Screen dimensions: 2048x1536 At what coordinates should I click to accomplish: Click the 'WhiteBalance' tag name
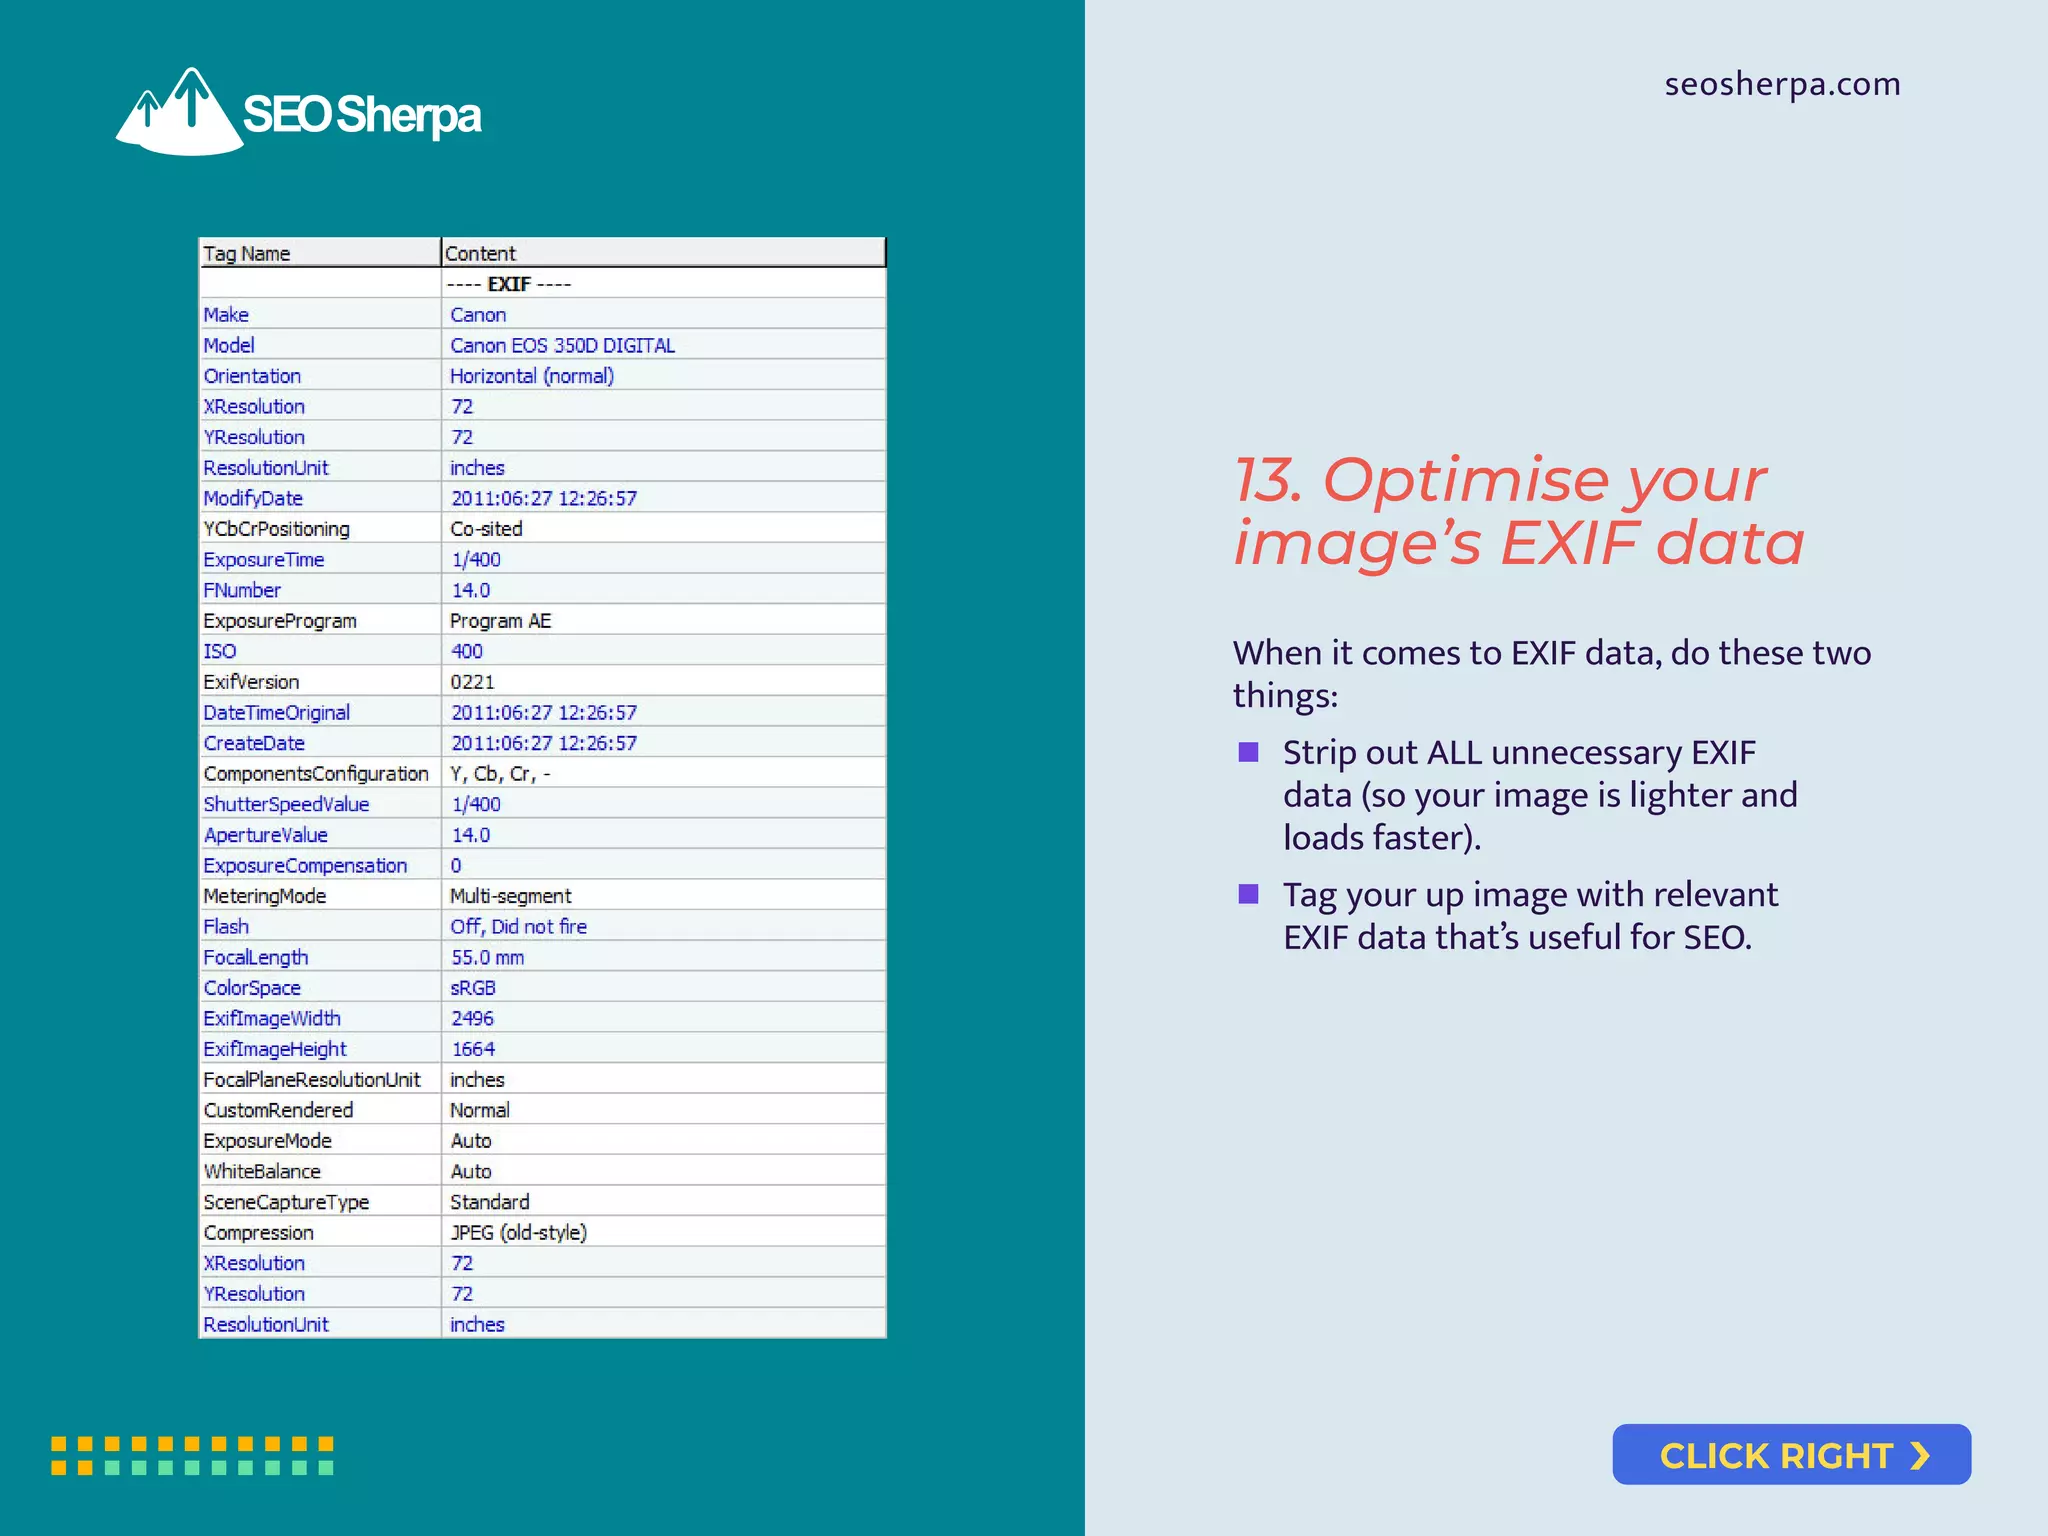point(262,1172)
